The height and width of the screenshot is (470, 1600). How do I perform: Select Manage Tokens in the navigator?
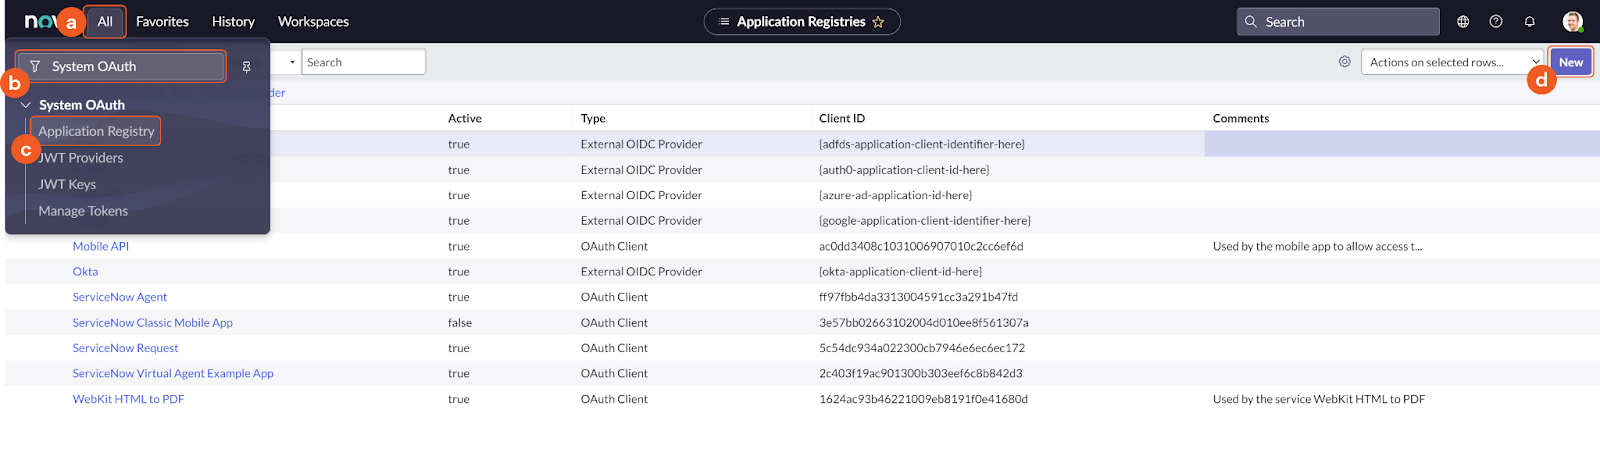[x=83, y=211]
